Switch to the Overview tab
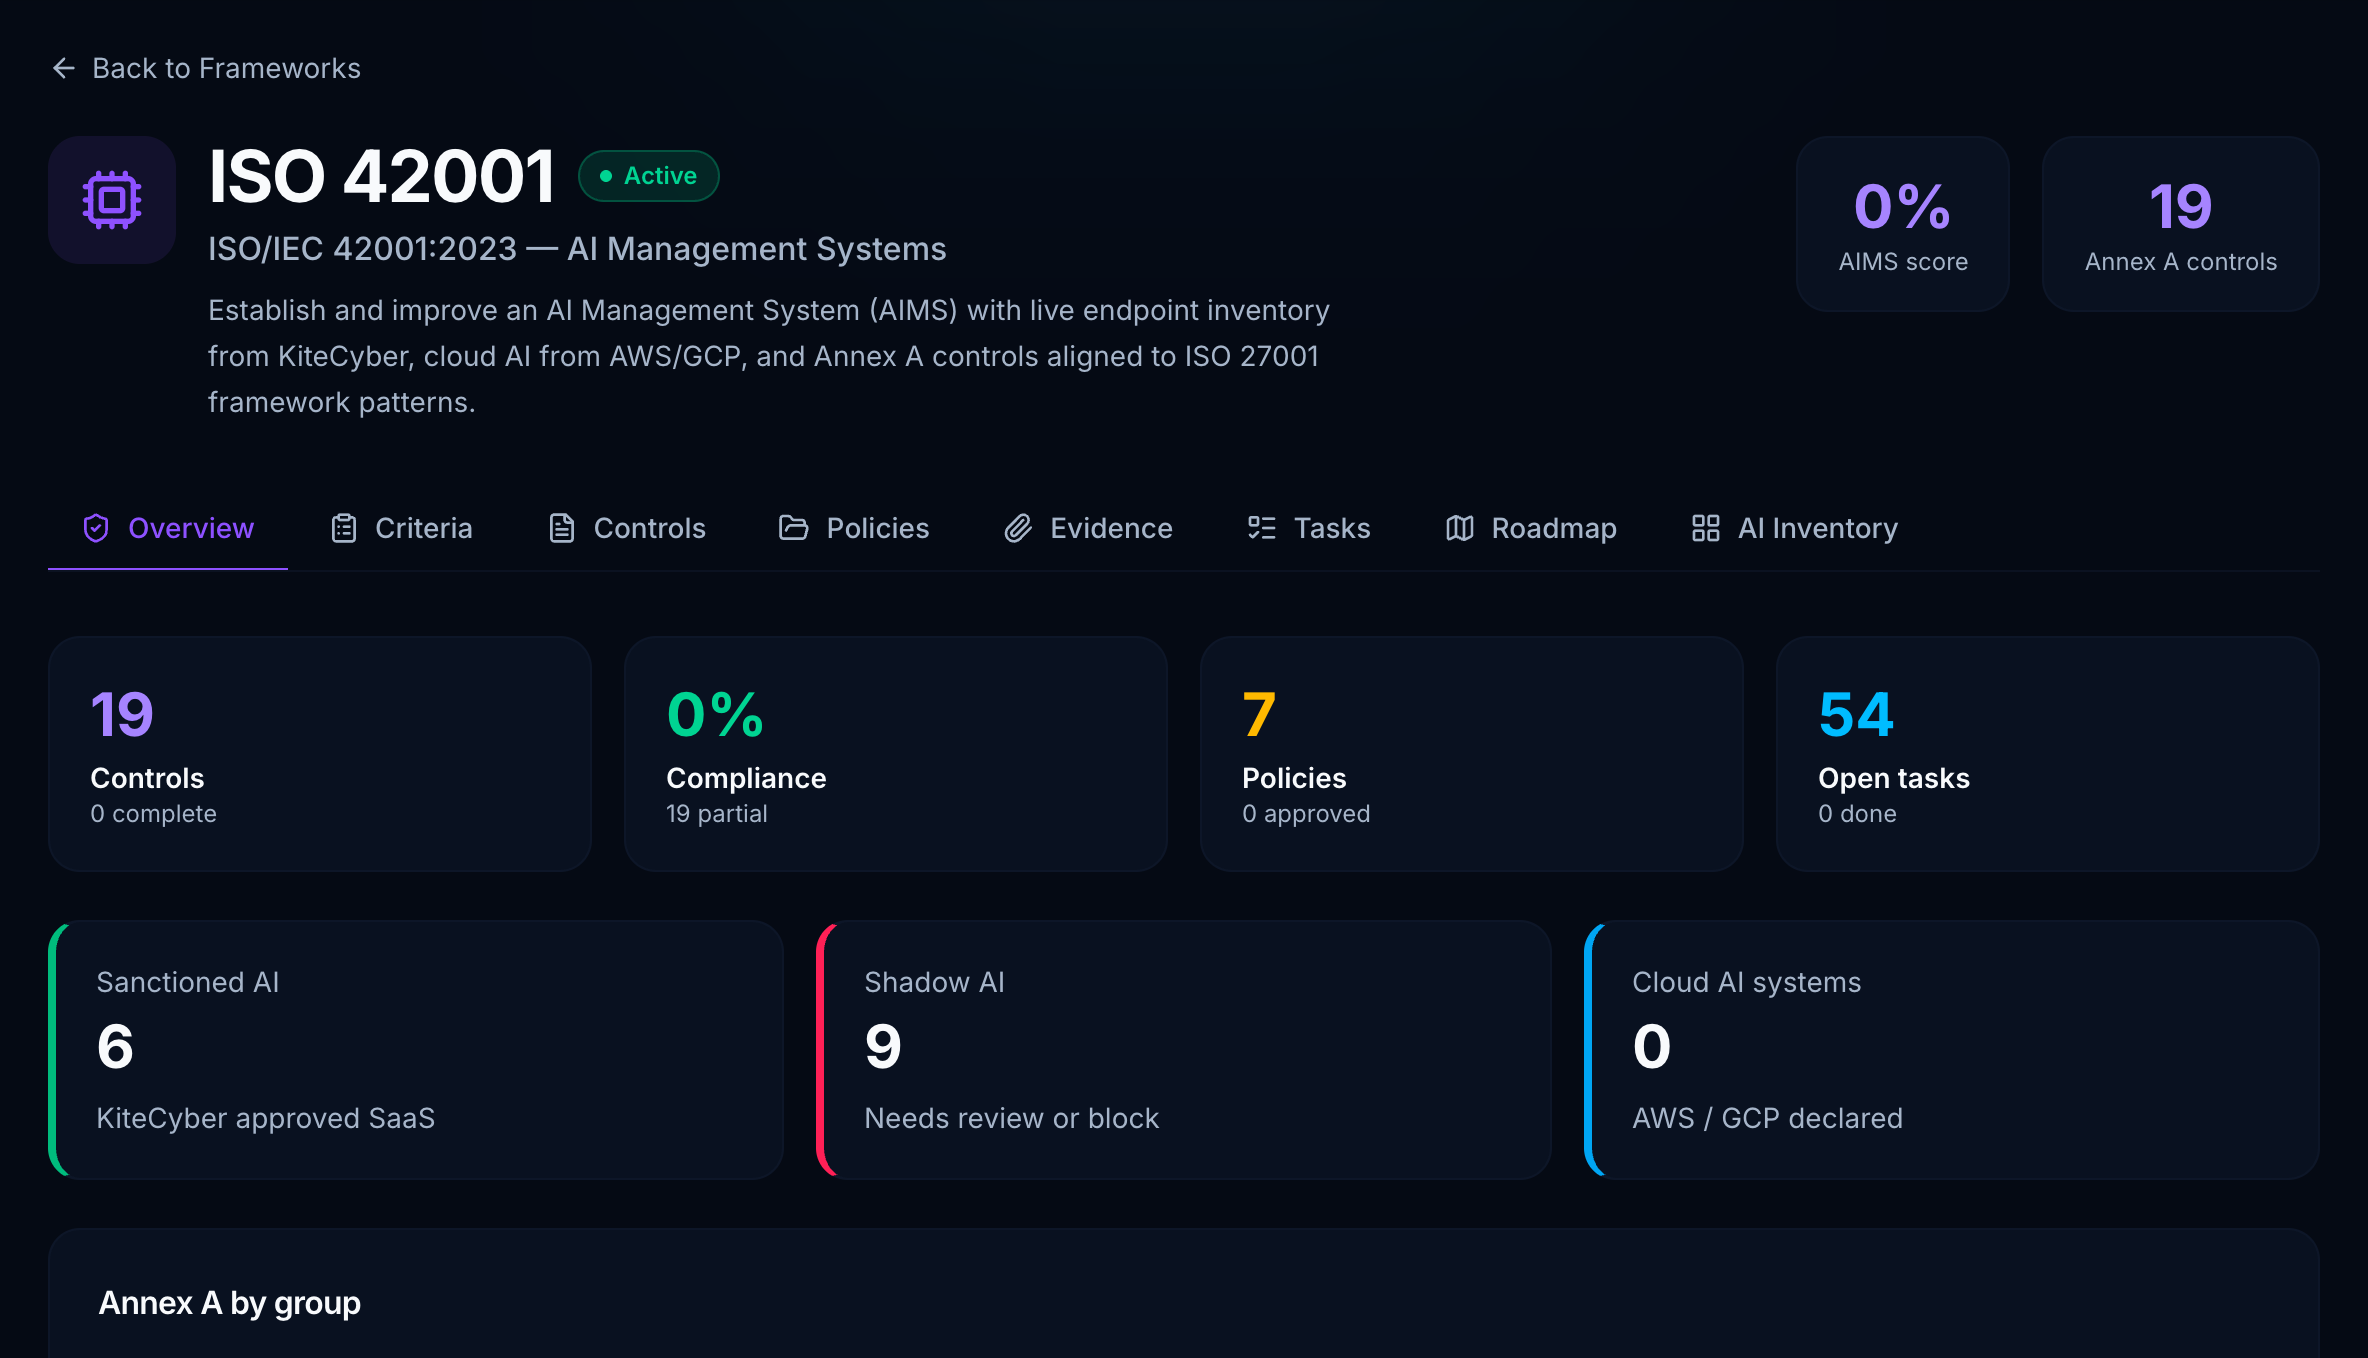The width and height of the screenshot is (2368, 1358). [168, 528]
